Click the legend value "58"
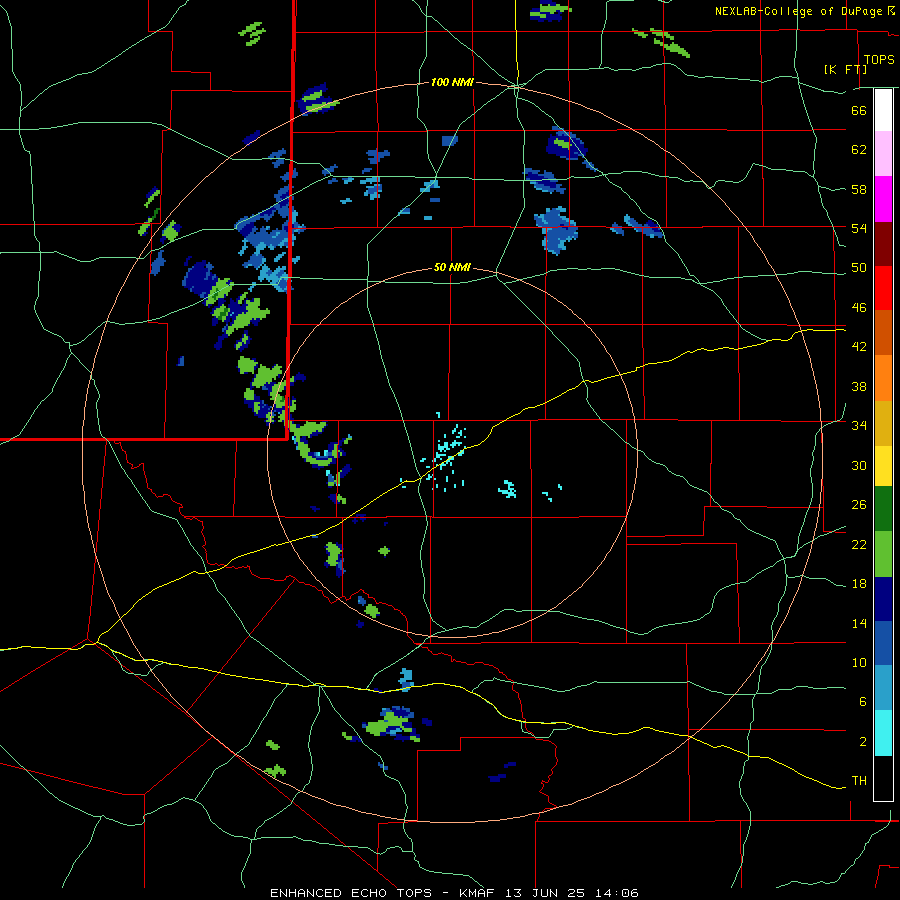Viewport: 900px width, 900px height. point(859,189)
